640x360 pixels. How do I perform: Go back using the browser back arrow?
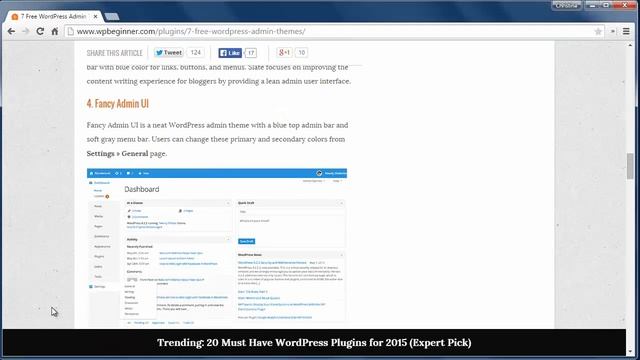(x=11, y=31)
